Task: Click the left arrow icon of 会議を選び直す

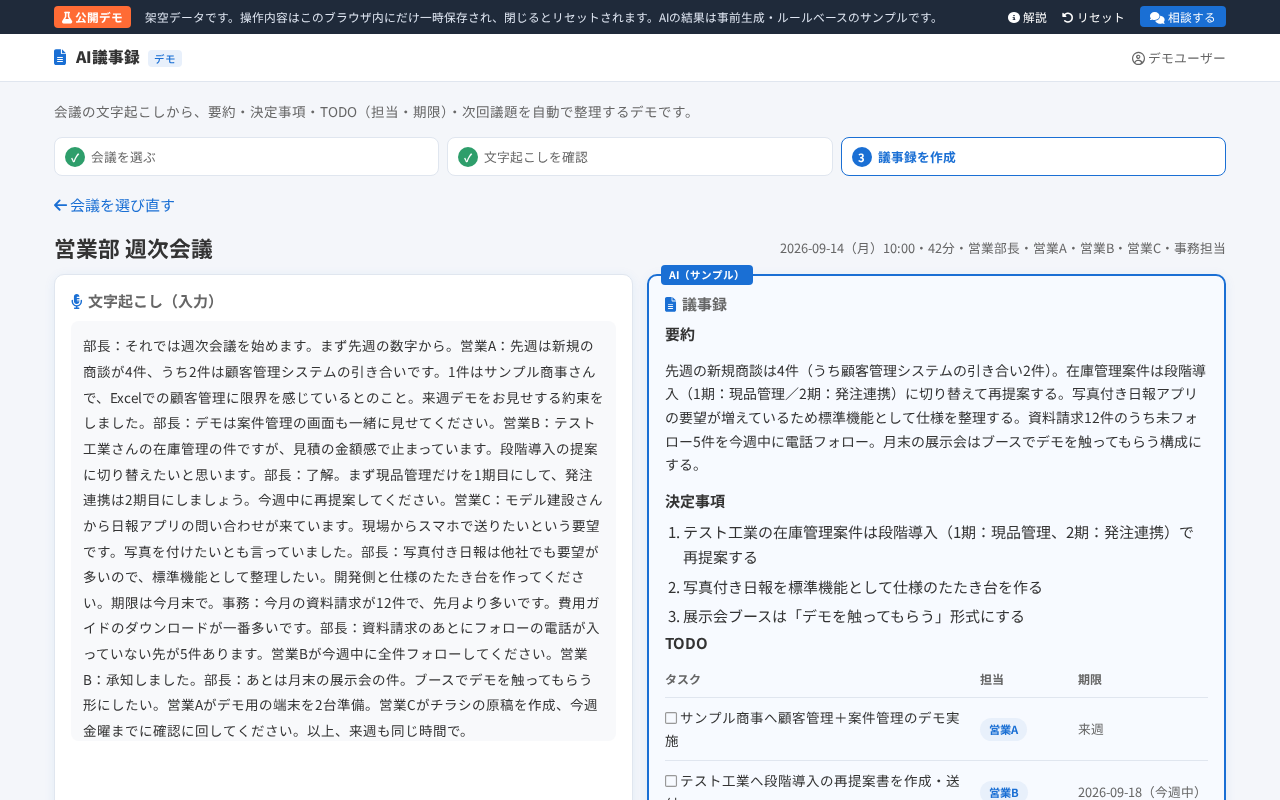Action: (x=60, y=205)
